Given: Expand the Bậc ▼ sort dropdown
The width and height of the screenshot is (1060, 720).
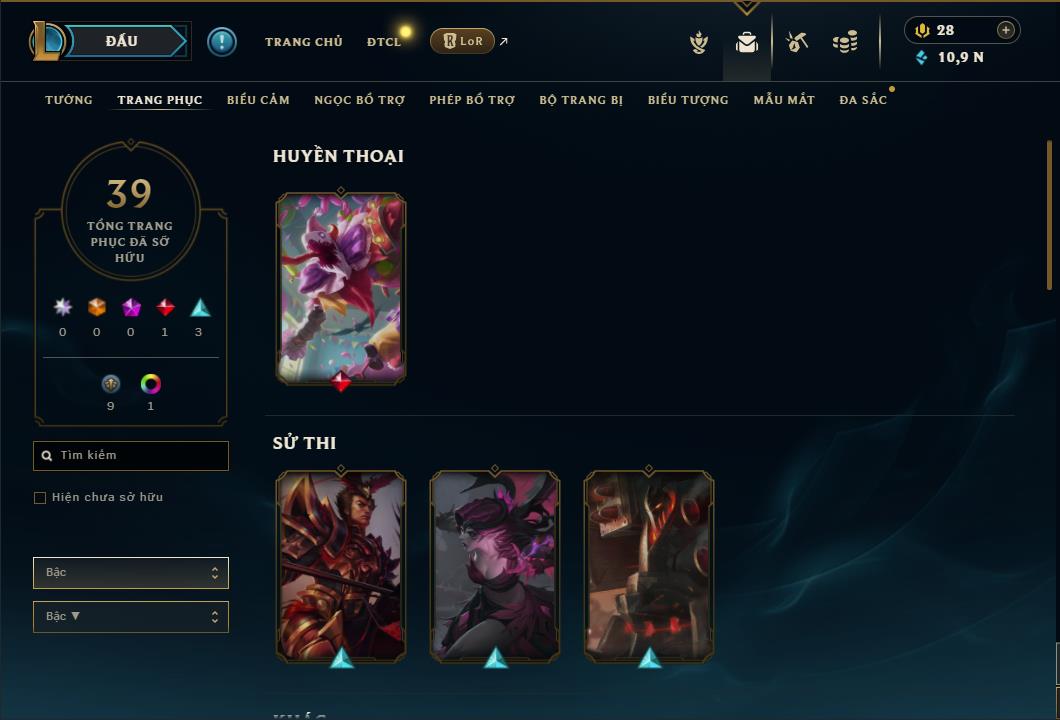Looking at the screenshot, I should click(131, 617).
